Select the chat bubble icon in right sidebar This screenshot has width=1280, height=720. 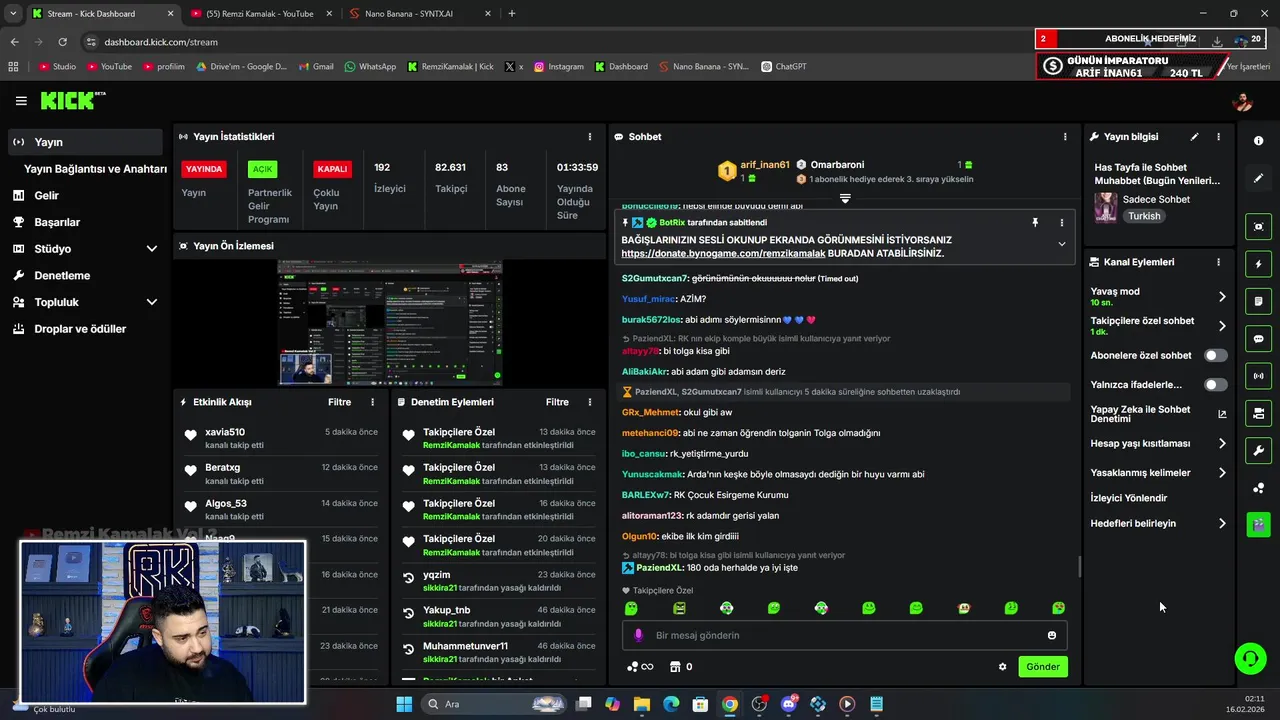(1258, 339)
